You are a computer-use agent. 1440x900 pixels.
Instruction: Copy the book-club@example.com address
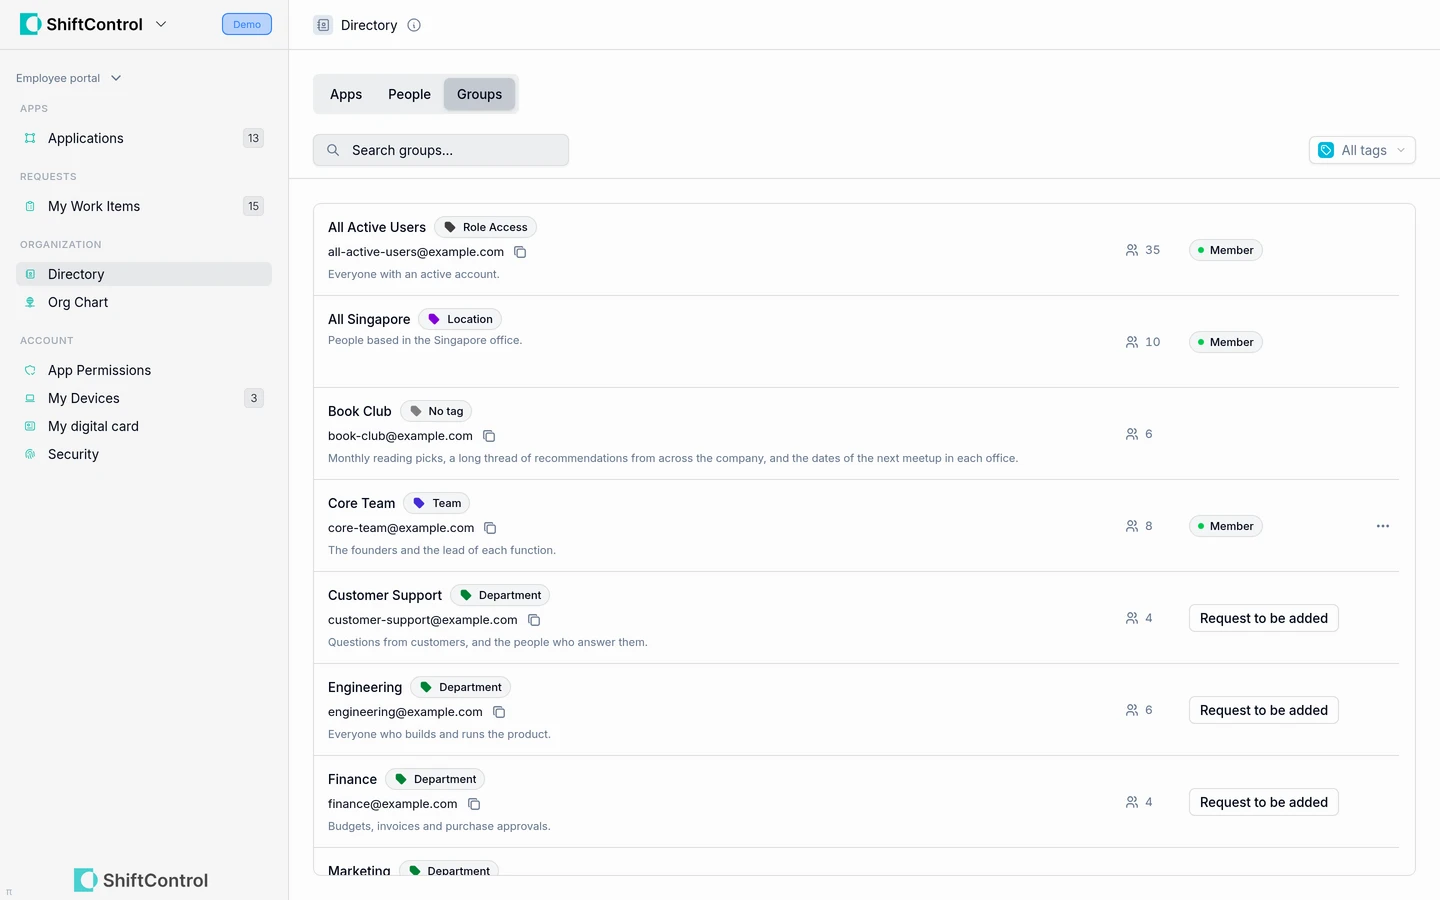[x=489, y=436]
